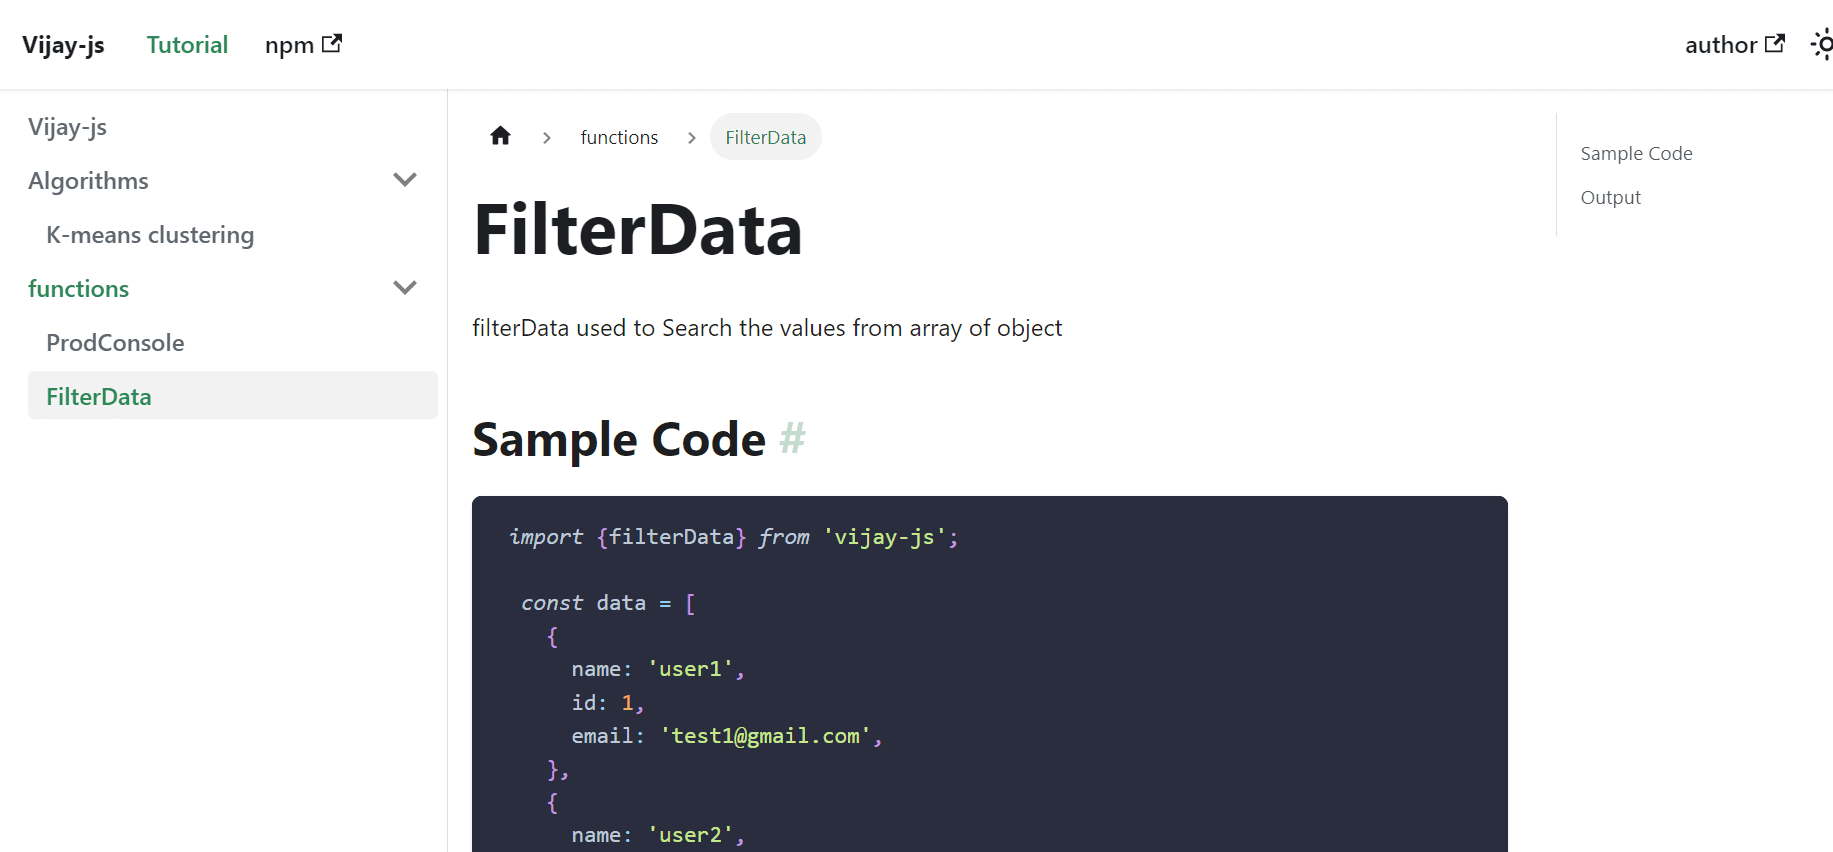This screenshot has width=1833, height=852.
Task: Click the hash anchor next to Sample Code
Action: (792, 439)
